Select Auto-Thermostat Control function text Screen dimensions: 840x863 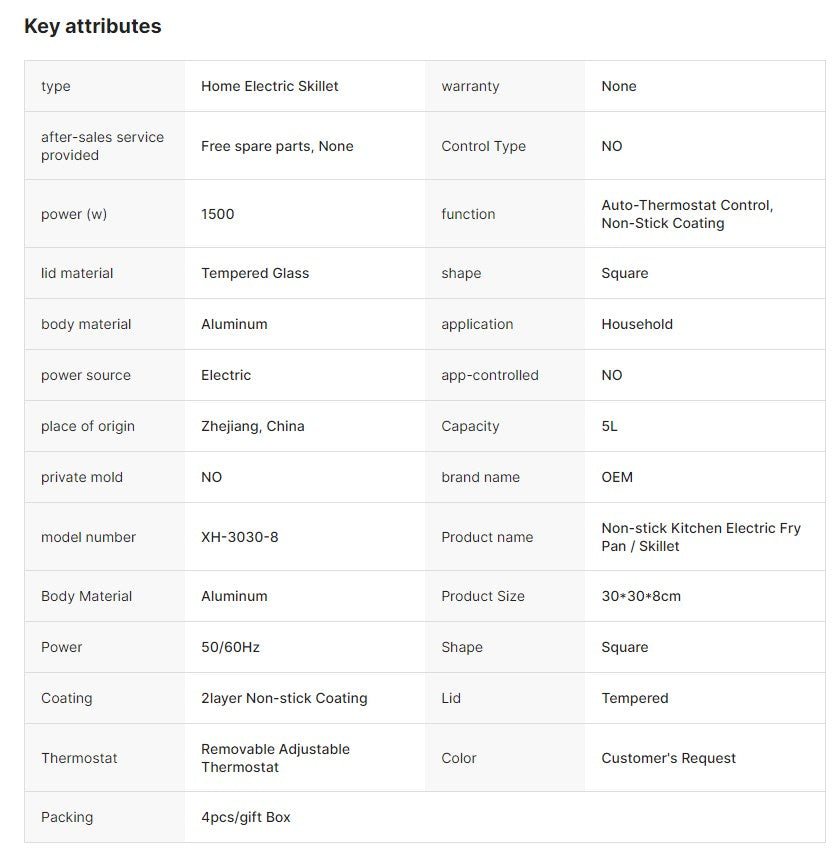coord(687,205)
